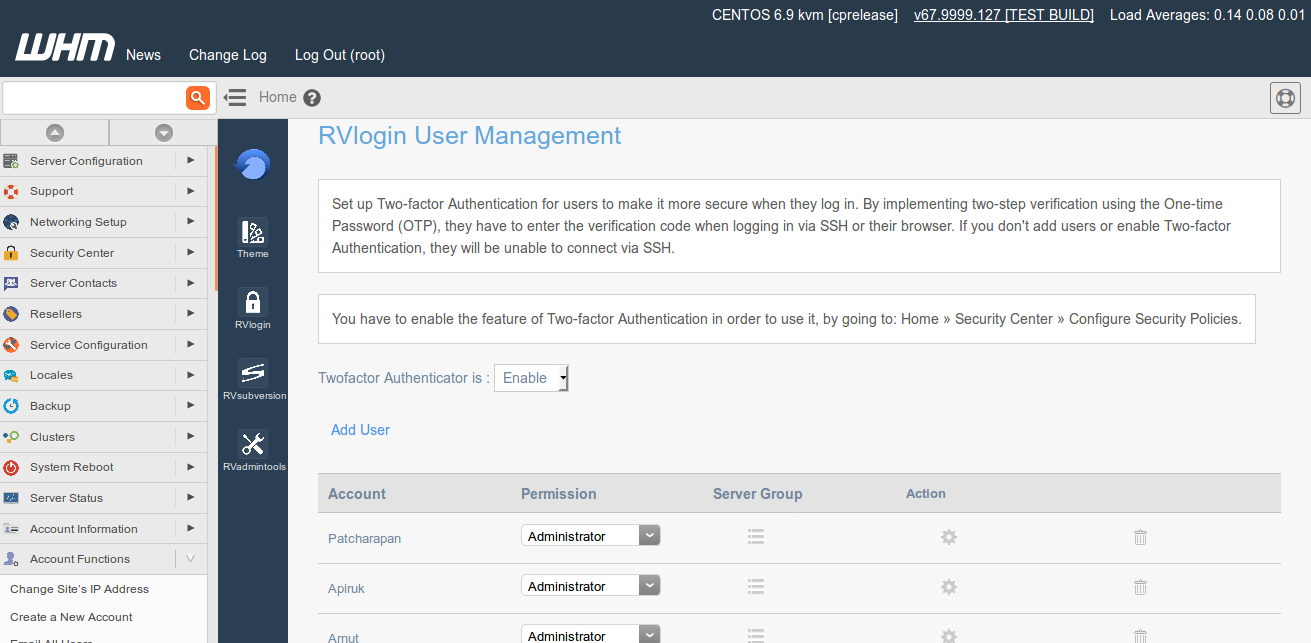The image size is (1311, 643).
Task: Click the orange search magnifier button
Action: [198, 97]
